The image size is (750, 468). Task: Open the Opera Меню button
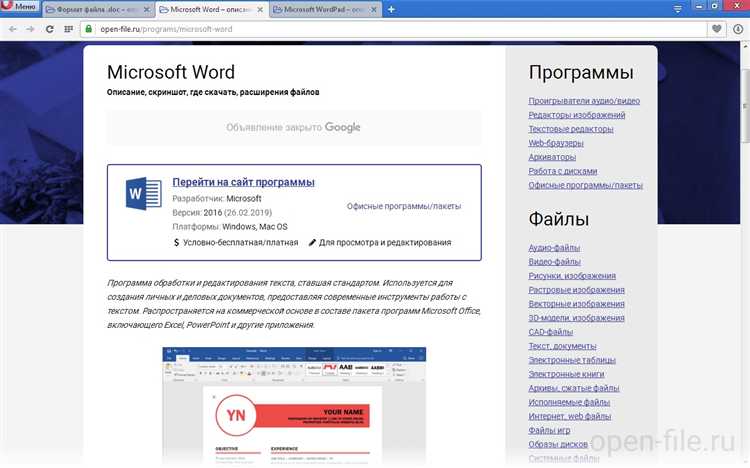point(20,8)
